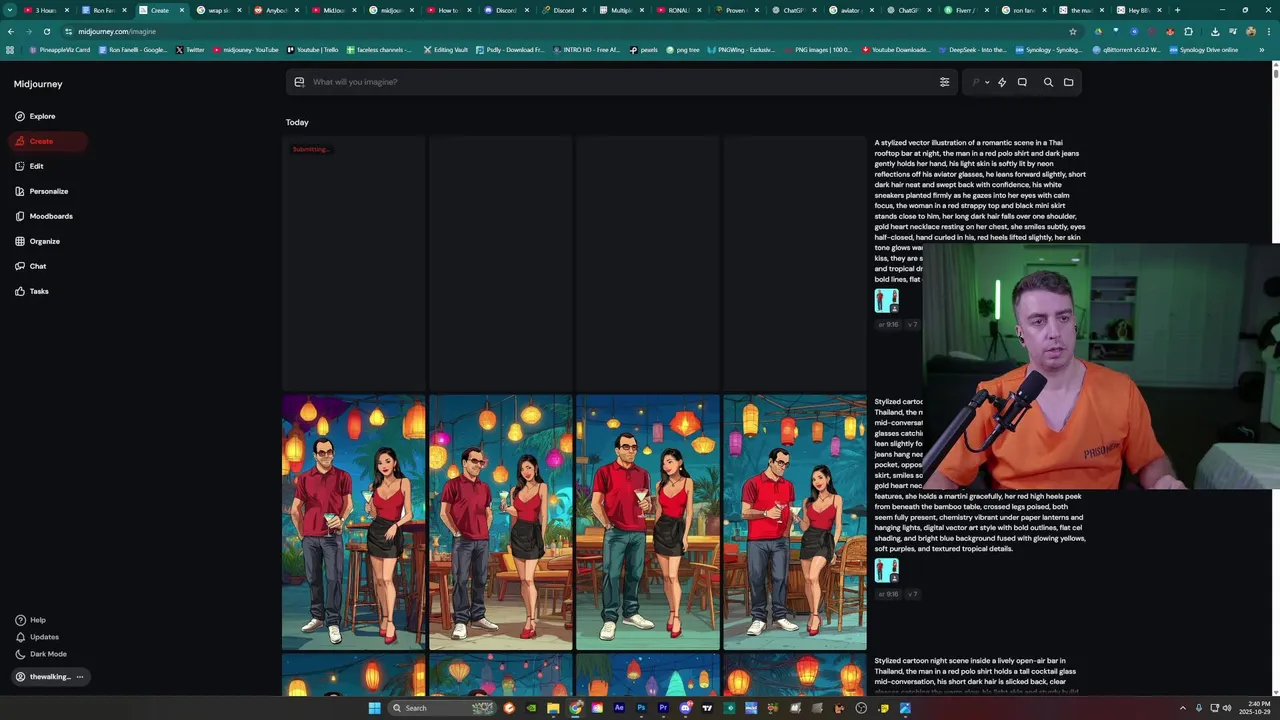This screenshot has height=720, width=1280.
Task: Focus the 'What will you imagine?' prompt box
Action: 620,82
